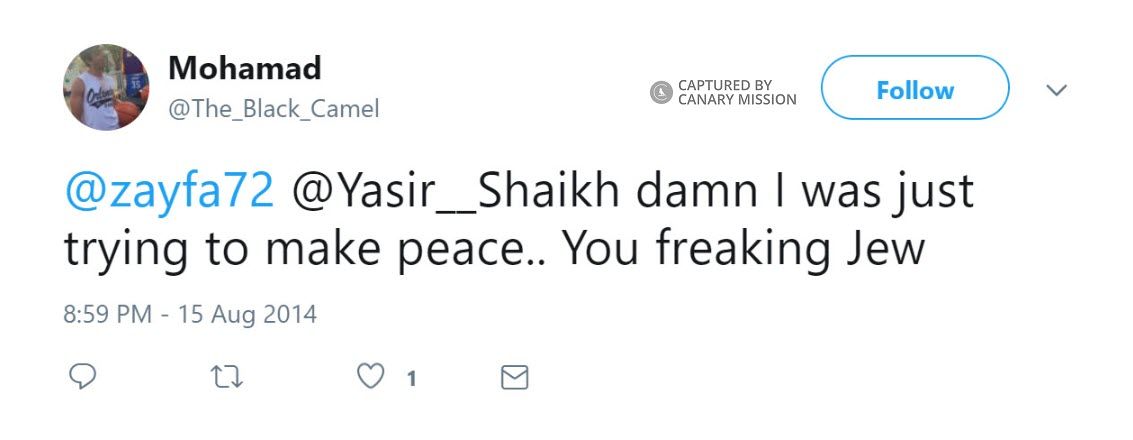Retweet this tweet using the retweet icon
Screen dimensions: 1133x440
227,377
